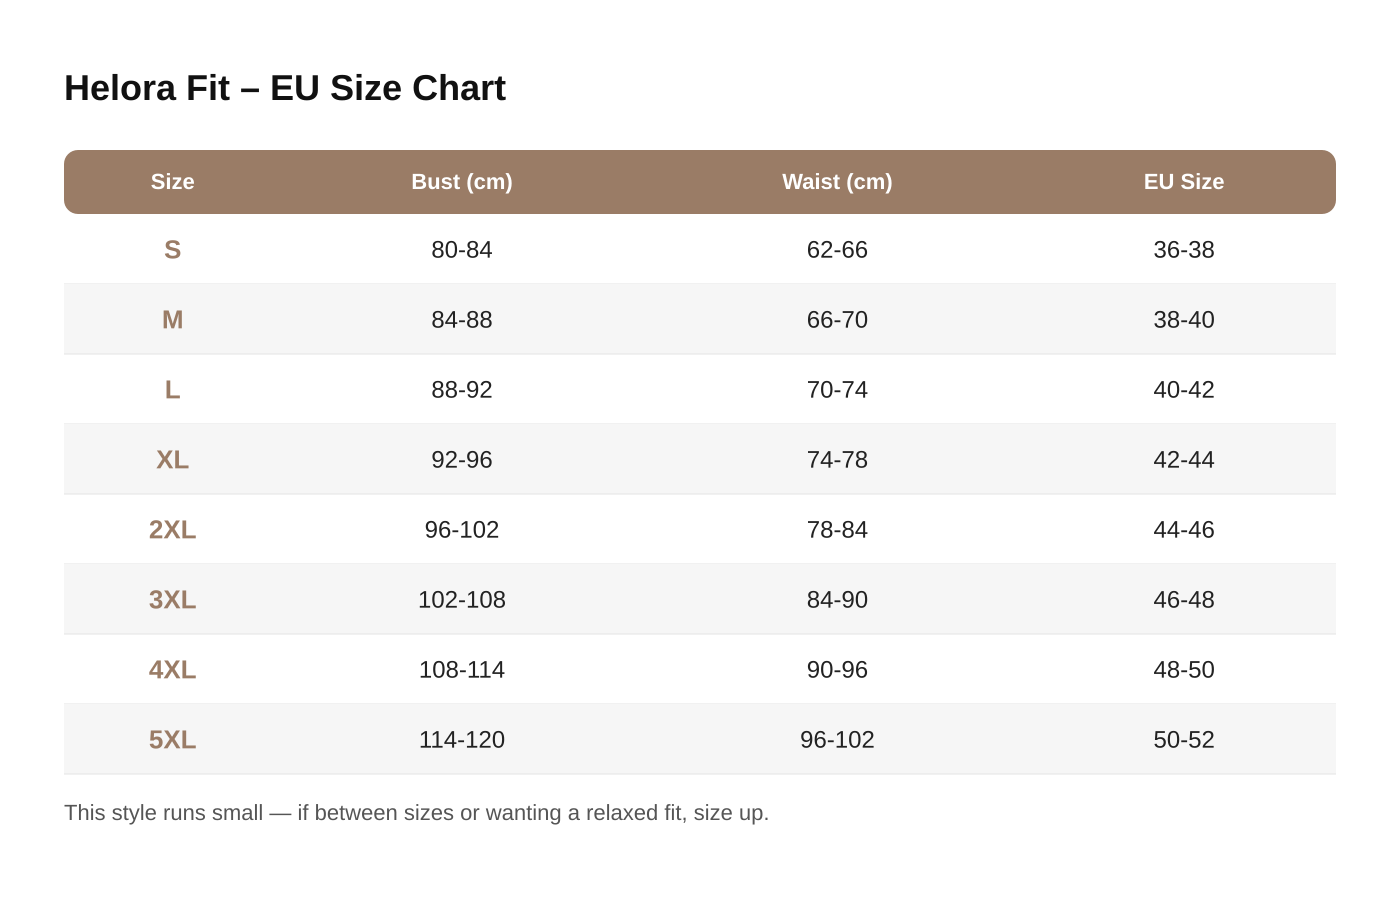1400x904 pixels.
Task: Click EU size value 50-52
Action: (1184, 740)
